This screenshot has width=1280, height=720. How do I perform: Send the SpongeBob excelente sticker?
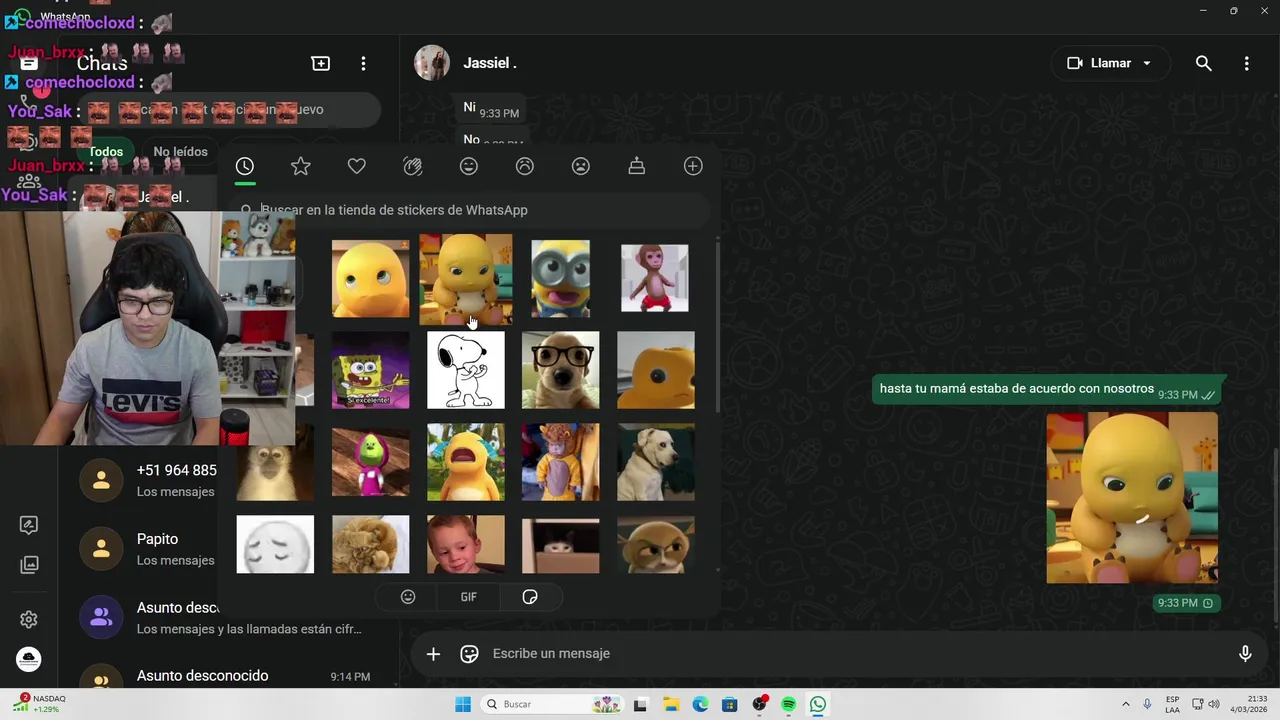click(x=370, y=370)
